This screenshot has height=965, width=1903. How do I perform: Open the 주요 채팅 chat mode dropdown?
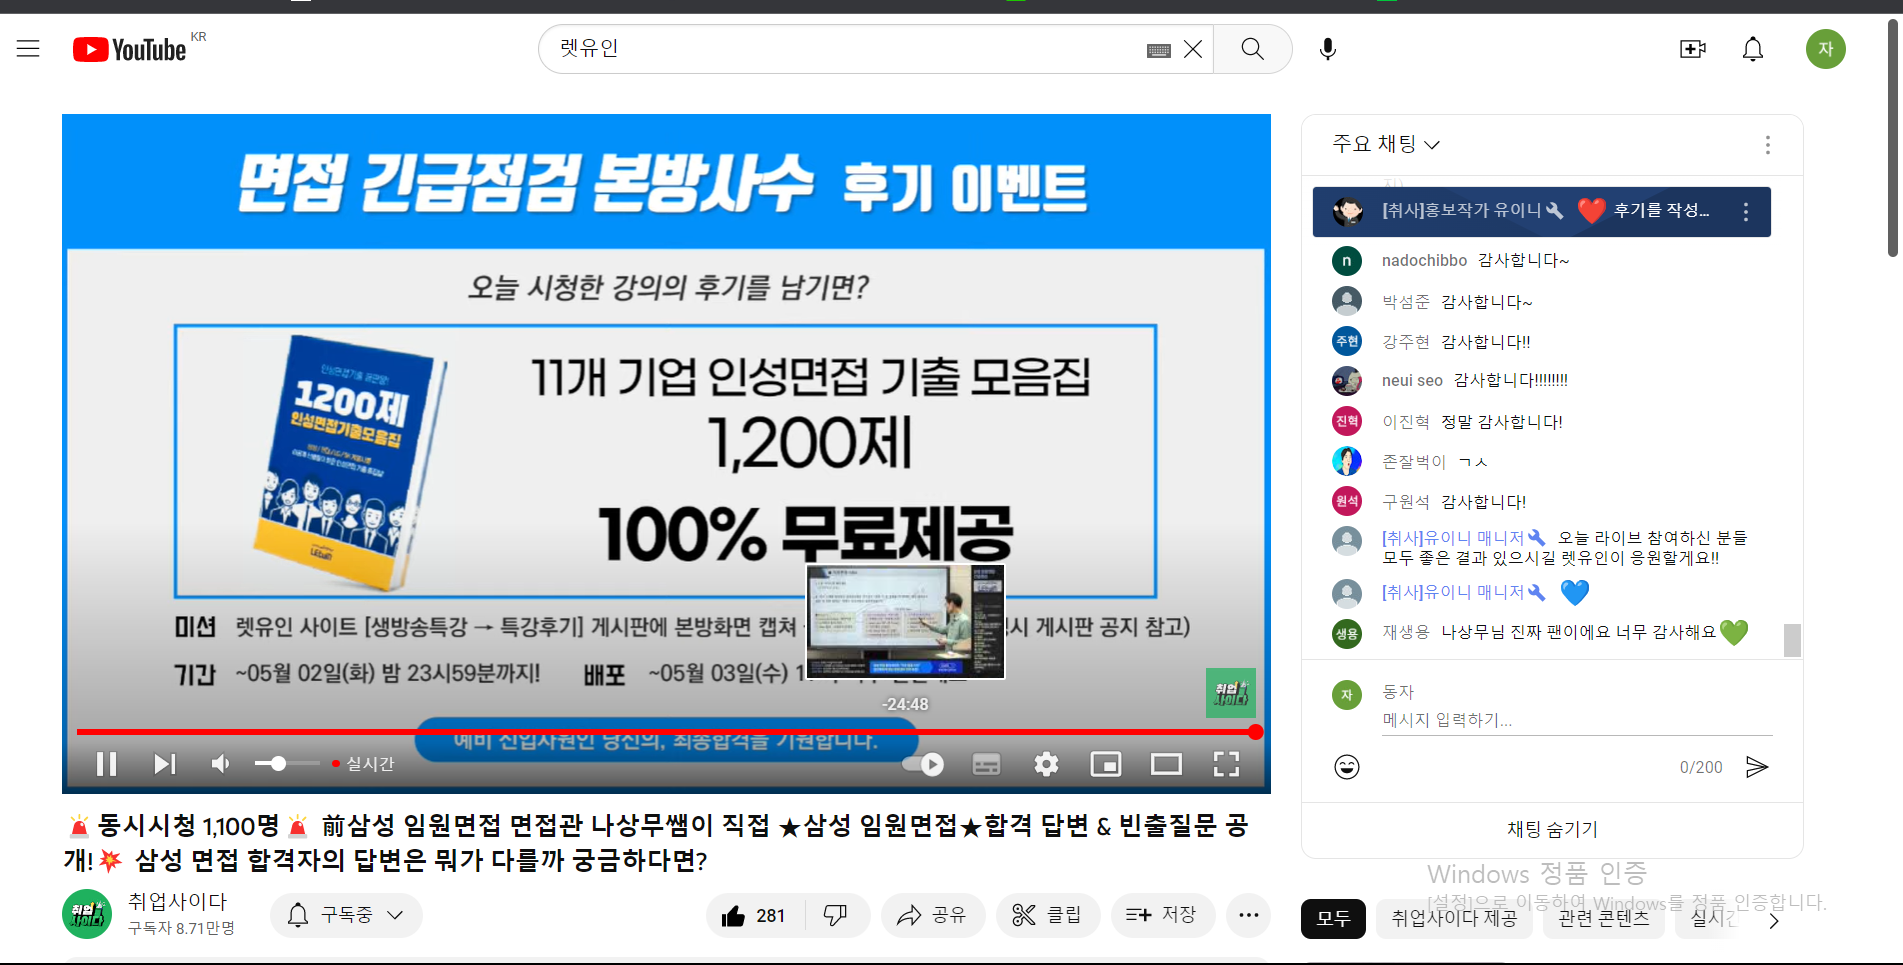pos(1386,144)
